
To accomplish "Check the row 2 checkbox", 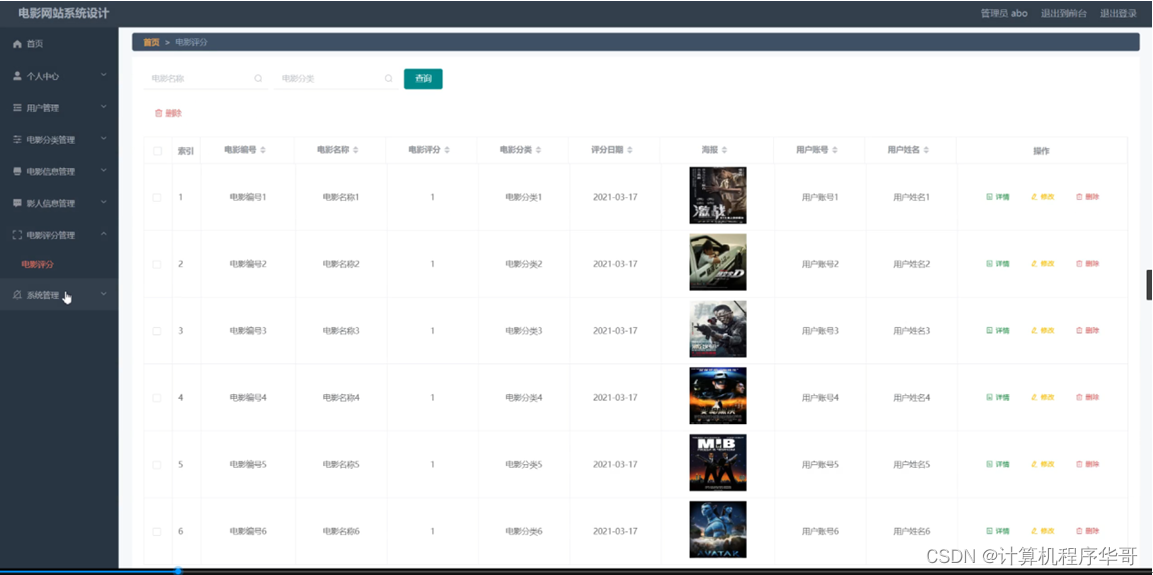I will pyautogui.click(x=157, y=264).
